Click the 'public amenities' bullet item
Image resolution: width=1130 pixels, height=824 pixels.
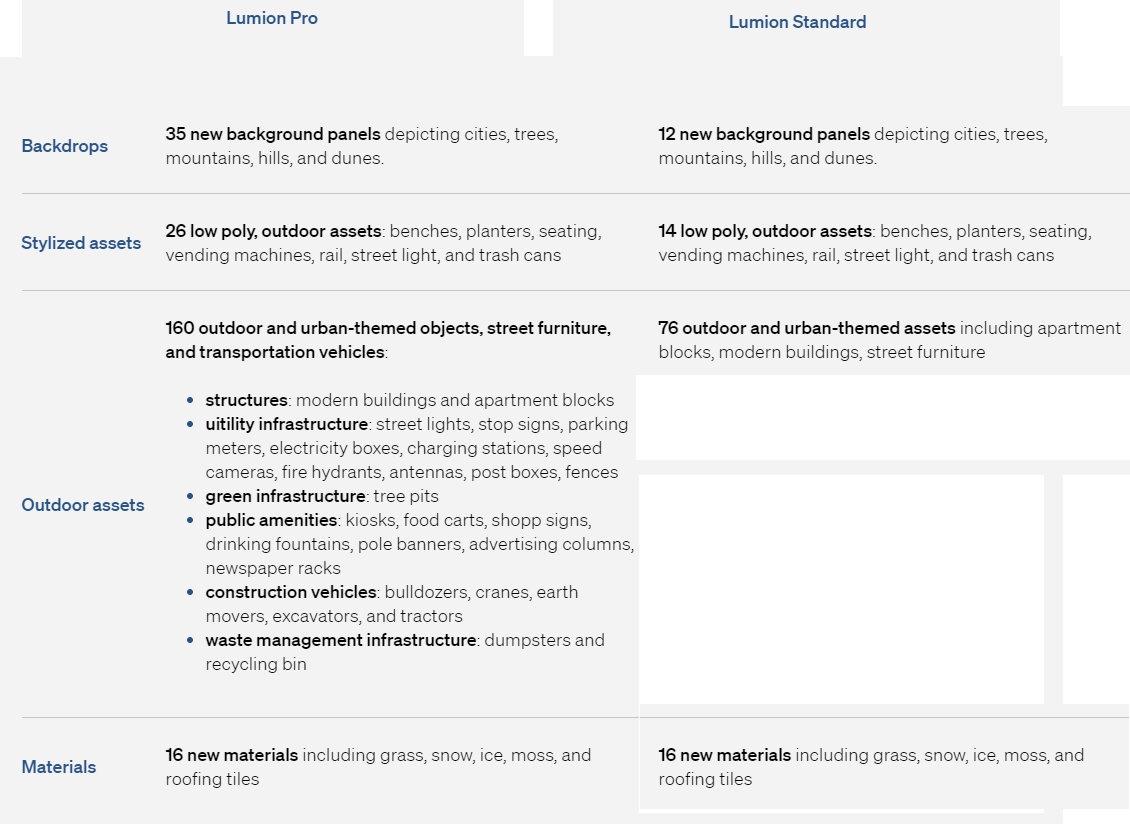click(x=271, y=520)
